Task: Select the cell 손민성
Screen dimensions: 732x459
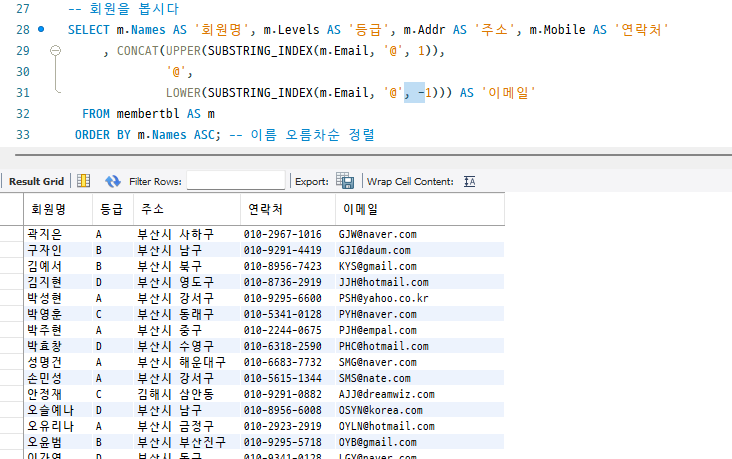Action: tap(58, 378)
